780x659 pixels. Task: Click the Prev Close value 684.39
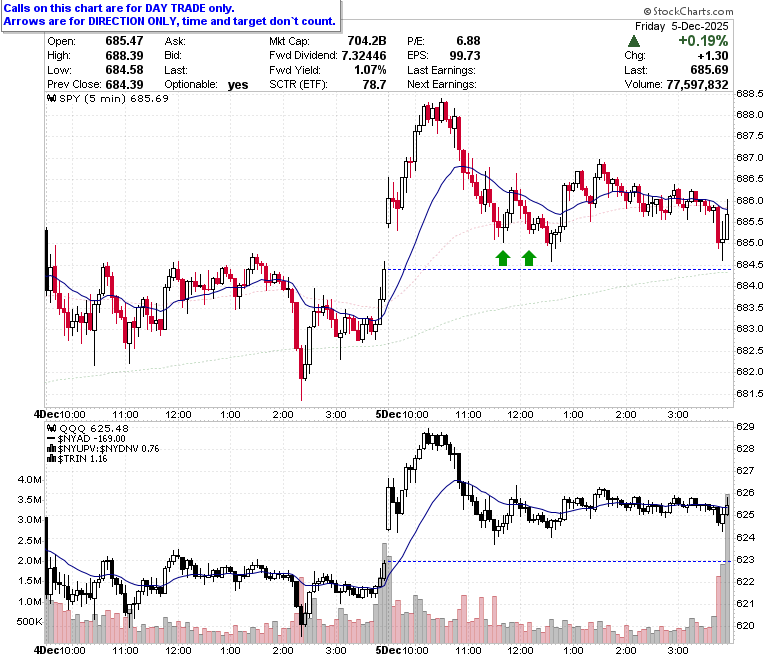pos(124,85)
